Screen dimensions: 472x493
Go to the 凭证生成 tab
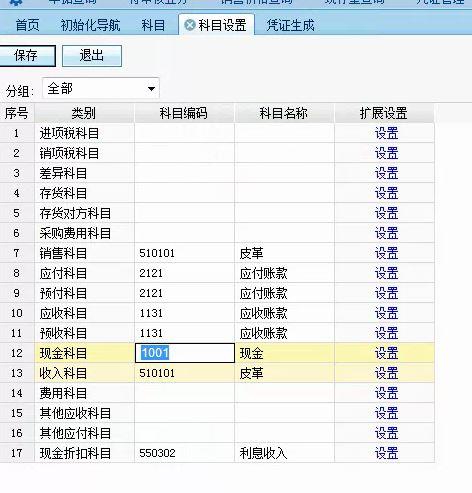click(290, 25)
